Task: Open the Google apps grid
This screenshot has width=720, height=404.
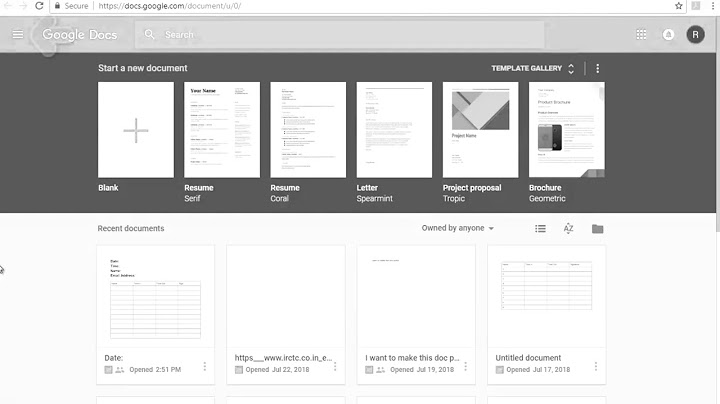Action: click(x=641, y=34)
